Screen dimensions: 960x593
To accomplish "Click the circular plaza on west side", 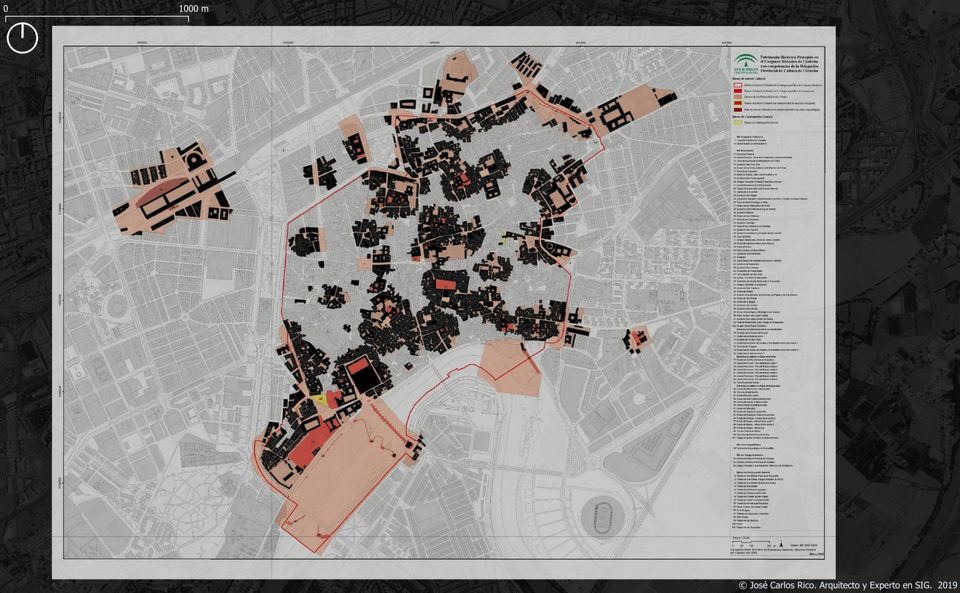I will click(x=118, y=306).
